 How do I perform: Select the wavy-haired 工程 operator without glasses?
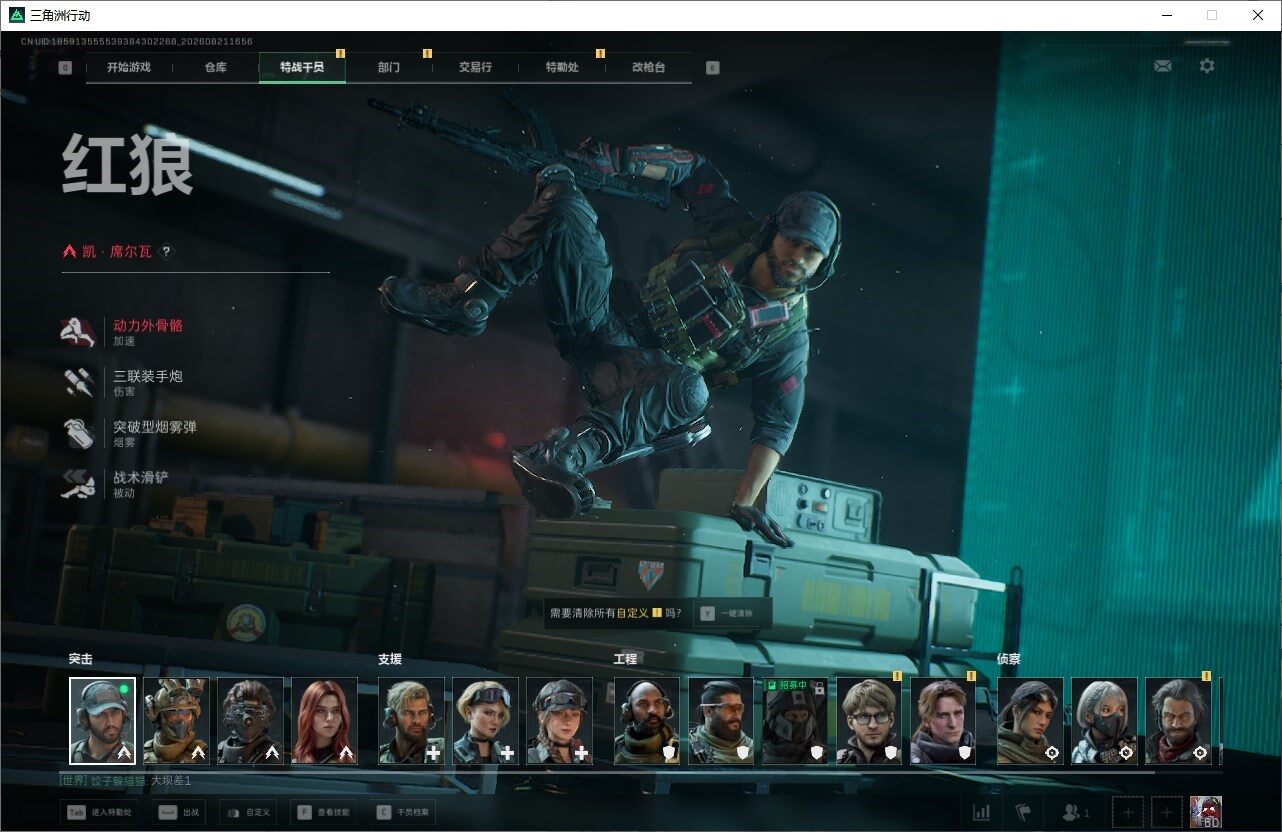click(x=943, y=721)
